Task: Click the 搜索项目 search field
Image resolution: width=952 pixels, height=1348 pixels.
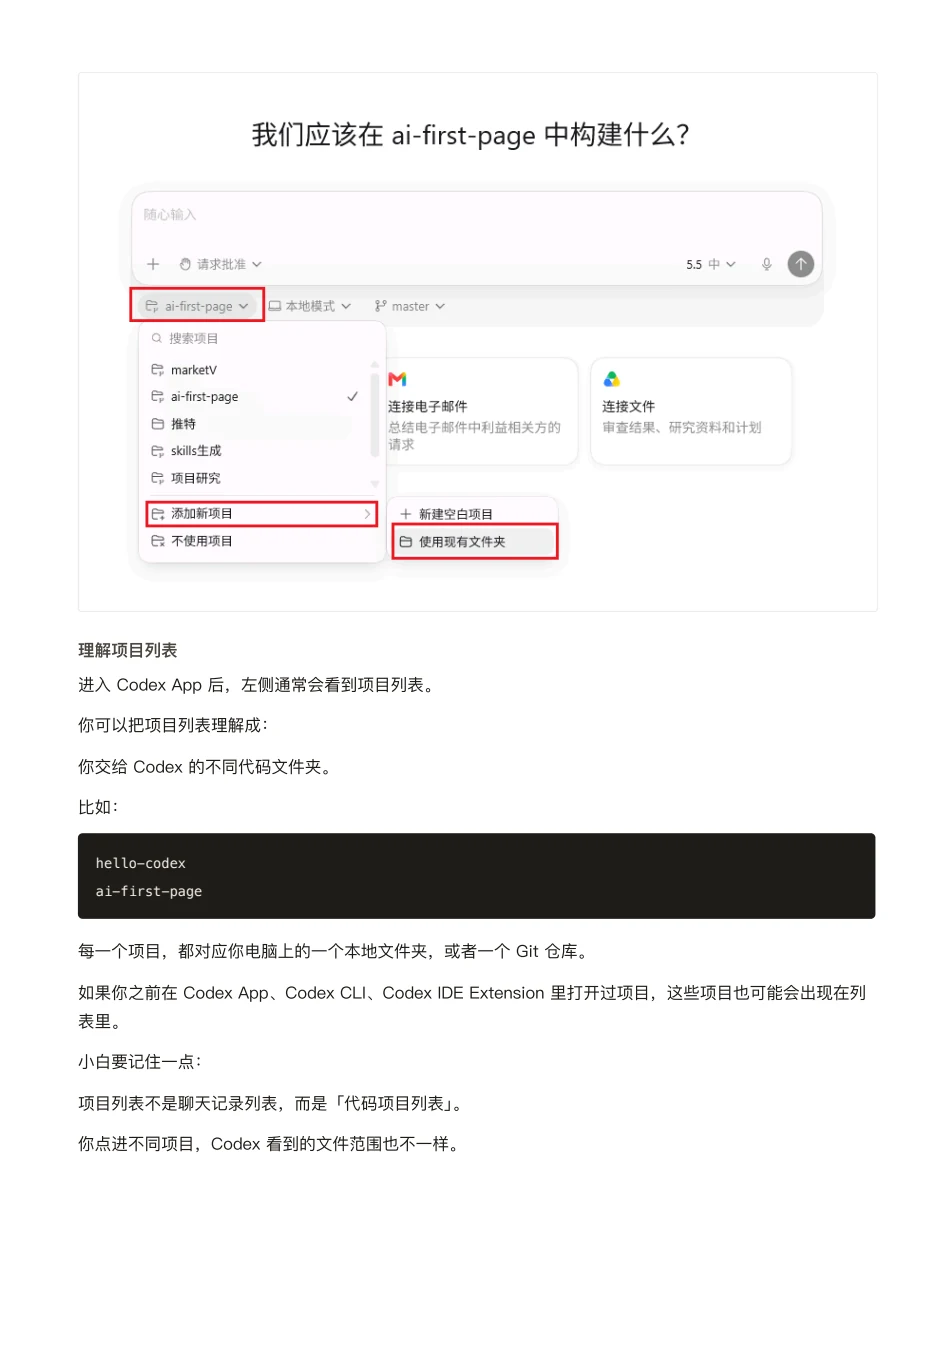Action: (x=262, y=338)
